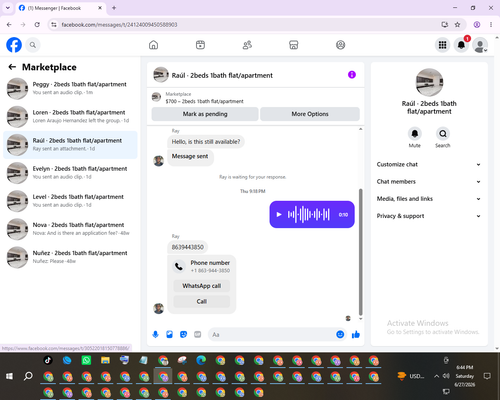Screen dimensions: 500x400
Task: Expand Customize chat section
Action: (x=429, y=164)
